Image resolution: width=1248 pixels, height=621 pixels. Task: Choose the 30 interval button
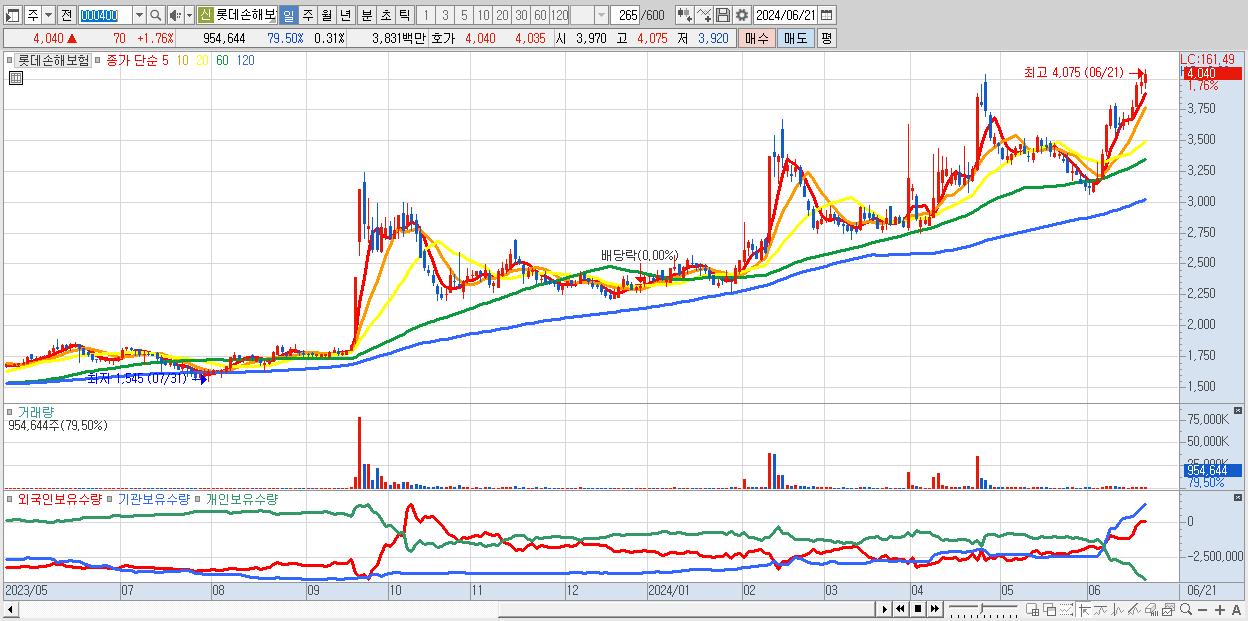pos(521,15)
